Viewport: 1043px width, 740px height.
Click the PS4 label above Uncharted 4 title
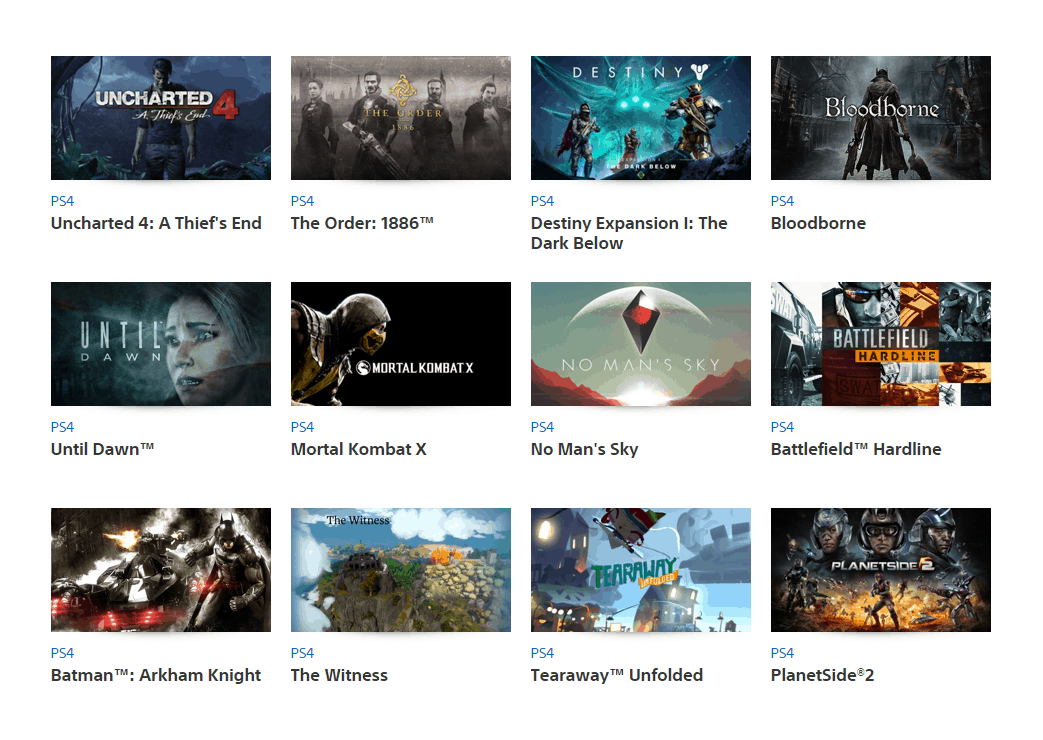(63, 201)
